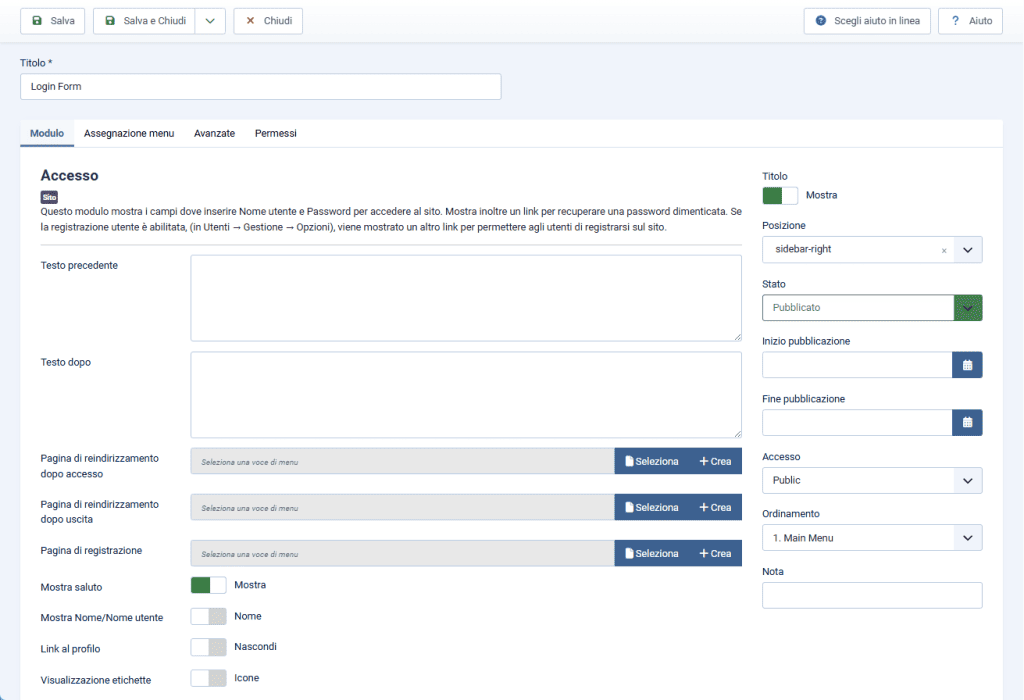Screen dimensions: 1024x700
Task: Open the Accesso Public dropdown
Action: pos(871,480)
